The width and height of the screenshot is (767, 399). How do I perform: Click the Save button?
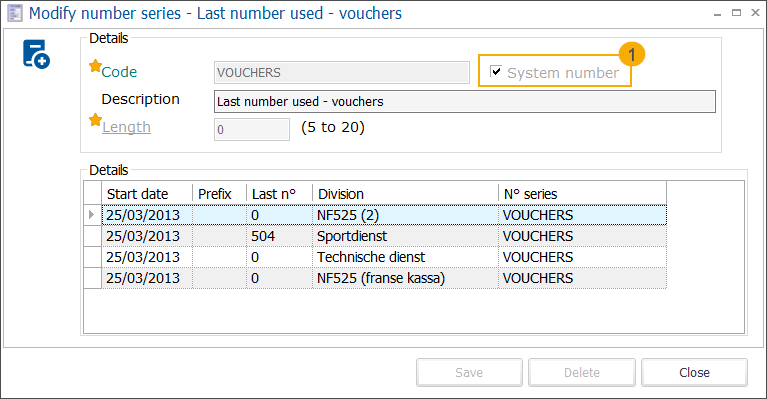point(469,373)
